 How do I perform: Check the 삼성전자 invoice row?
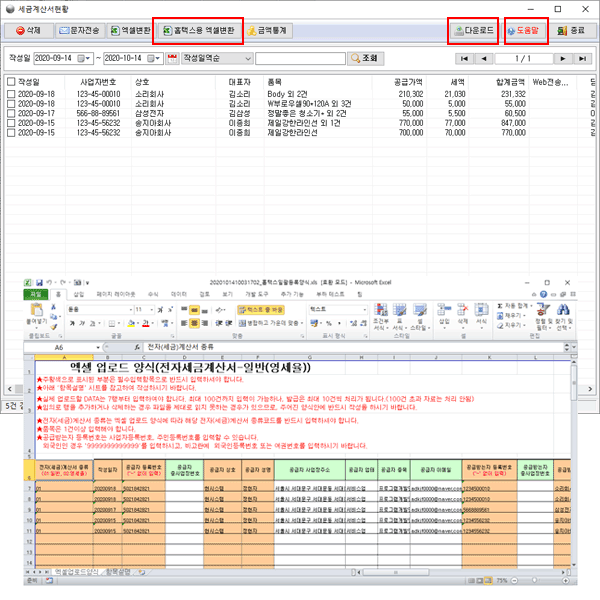pyautogui.click(x=11, y=113)
